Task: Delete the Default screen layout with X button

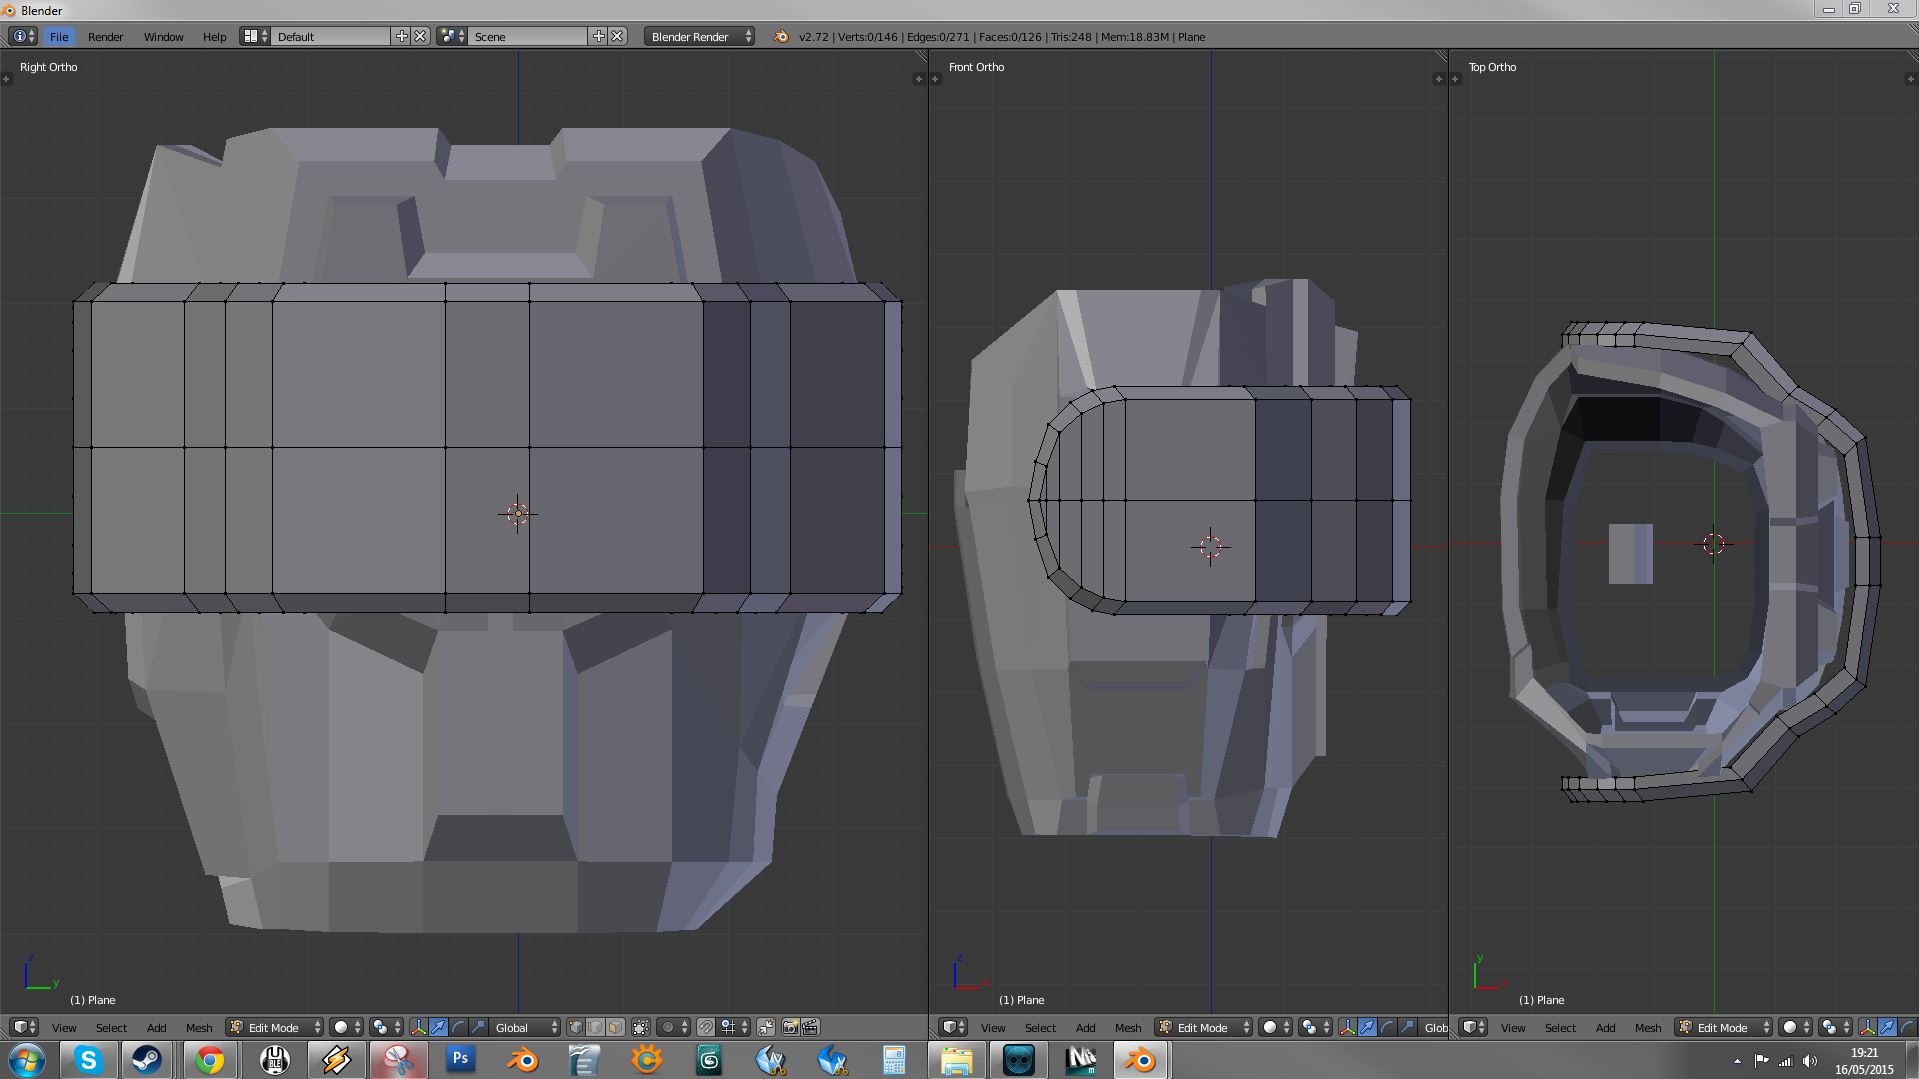Action: tap(421, 37)
